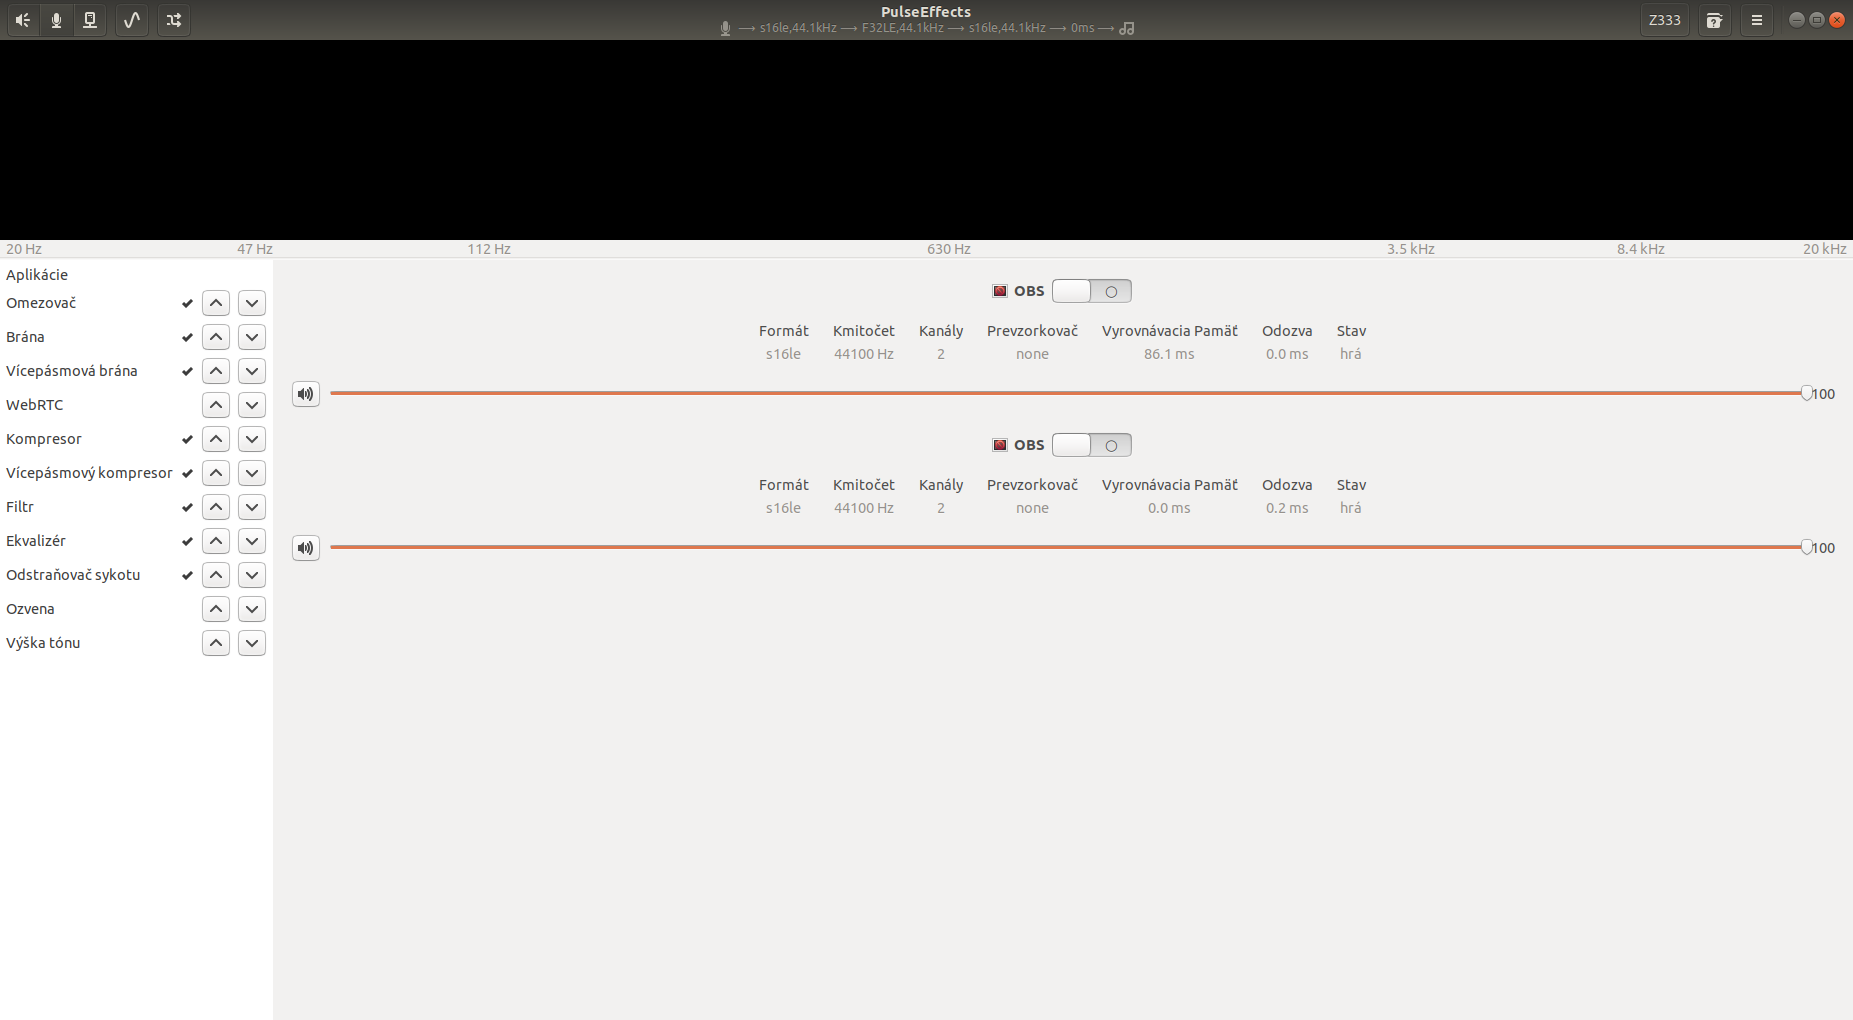Toggle effects switch for second OBS stream
The height and width of the screenshot is (1020, 1853).
click(x=1092, y=445)
